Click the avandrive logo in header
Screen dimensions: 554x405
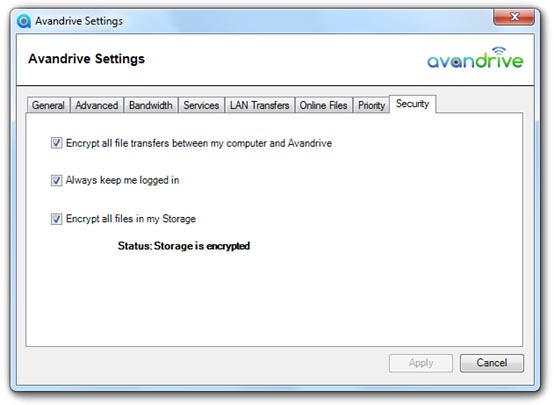pyautogui.click(x=475, y=58)
